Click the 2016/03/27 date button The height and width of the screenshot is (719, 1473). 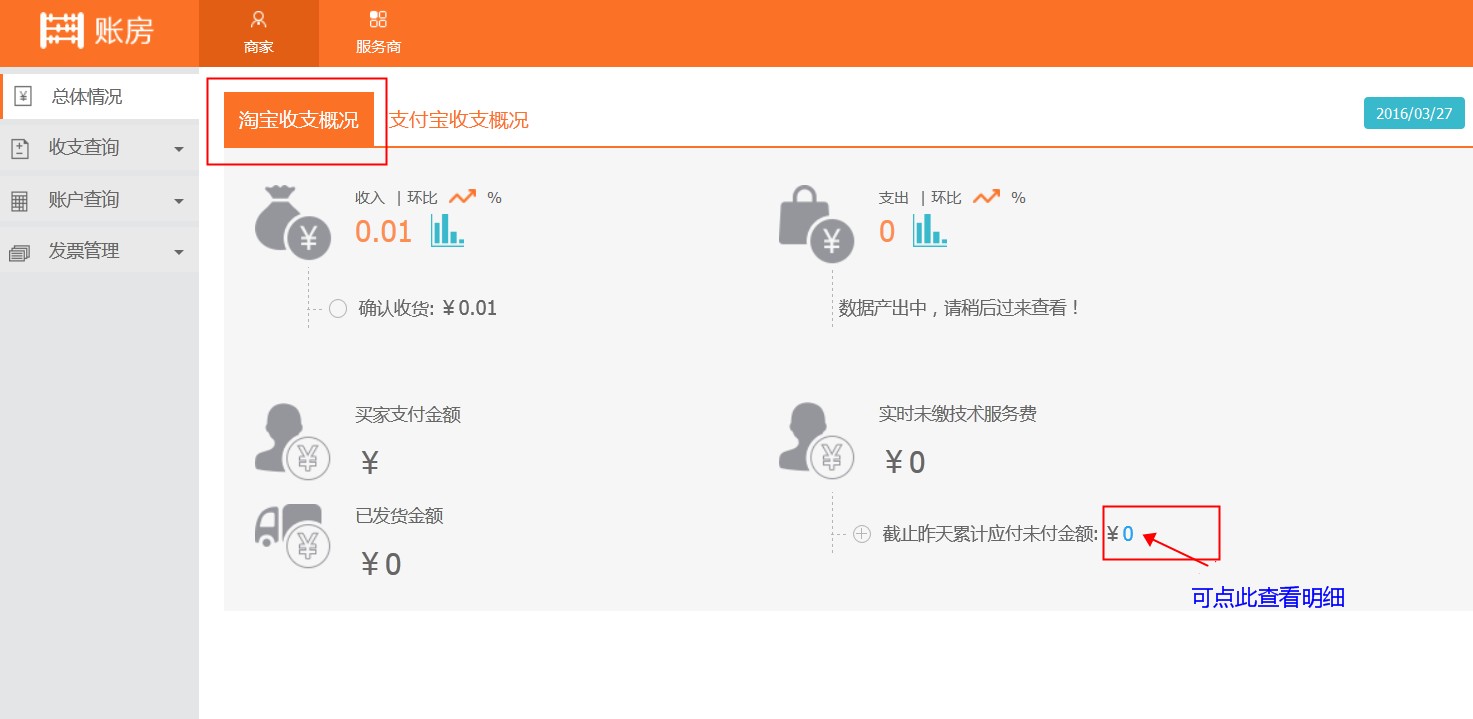point(1414,113)
